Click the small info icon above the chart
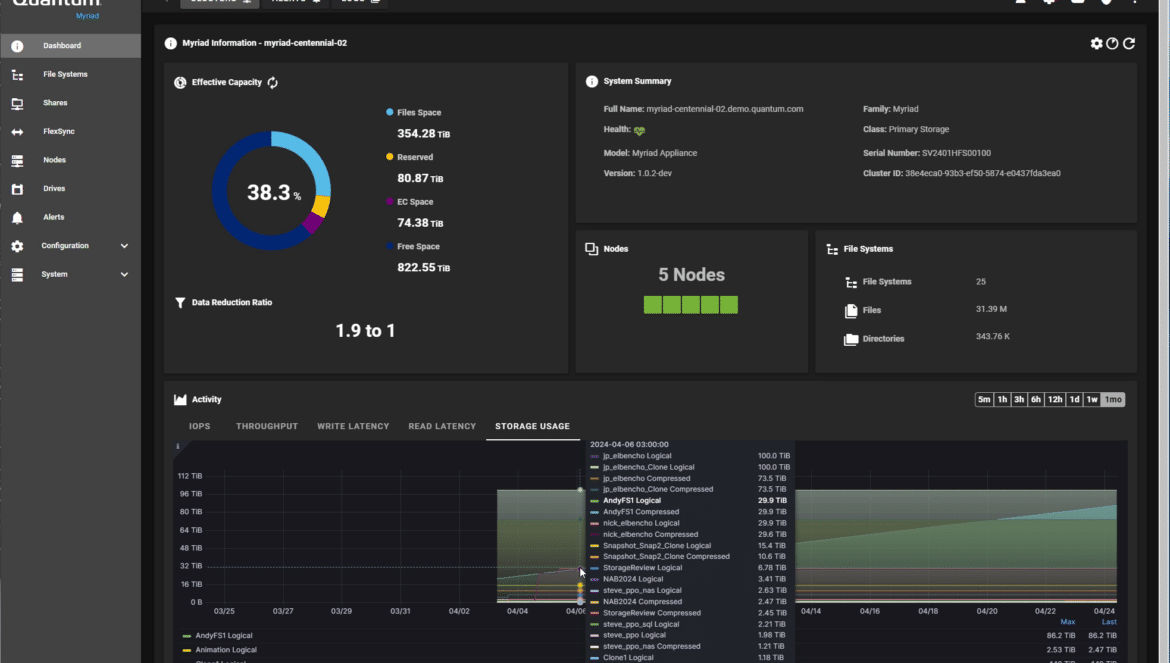The width and height of the screenshot is (1170, 663). [x=178, y=447]
